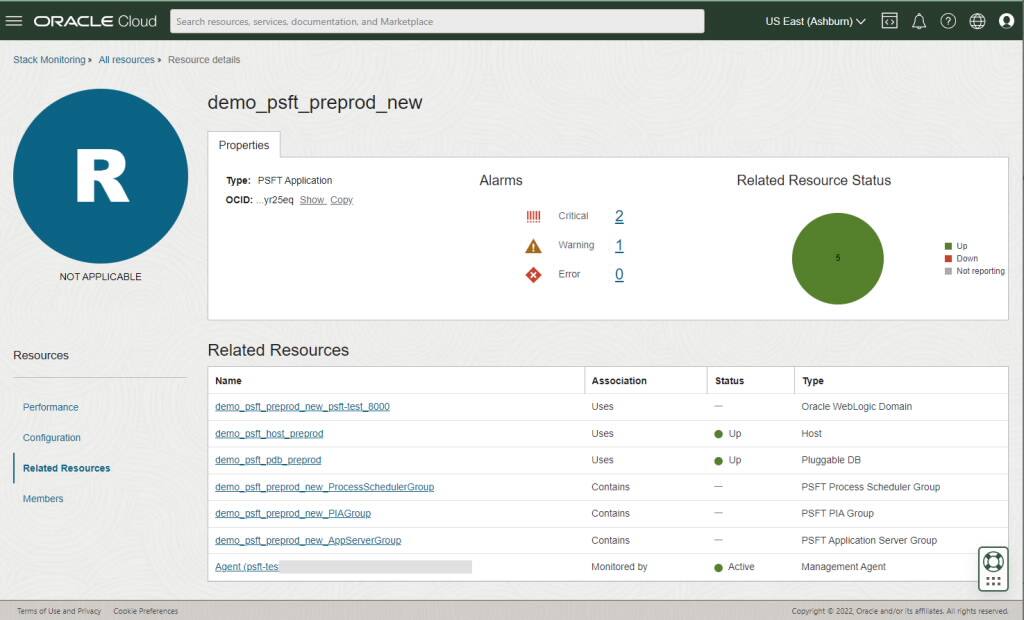Select Performance in the Resources sidebar
This screenshot has width=1024, height=620.
pyautogui.click(x=50, y=407)
